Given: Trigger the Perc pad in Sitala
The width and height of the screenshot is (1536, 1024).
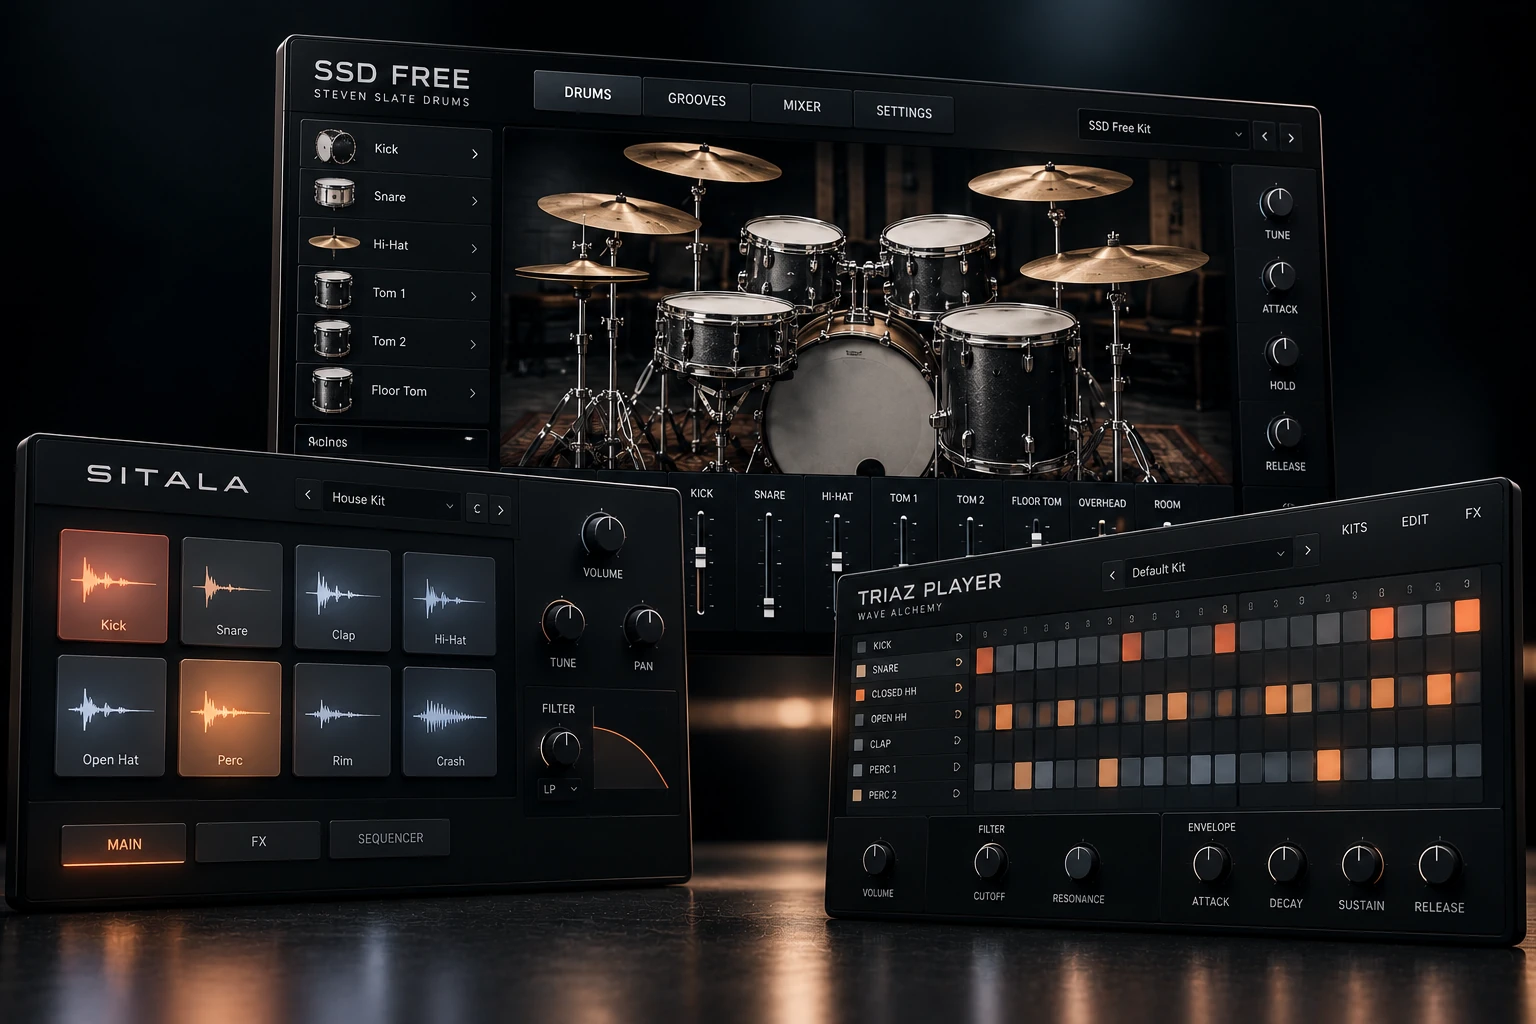Looking at the screenshot, I should 230,718.
